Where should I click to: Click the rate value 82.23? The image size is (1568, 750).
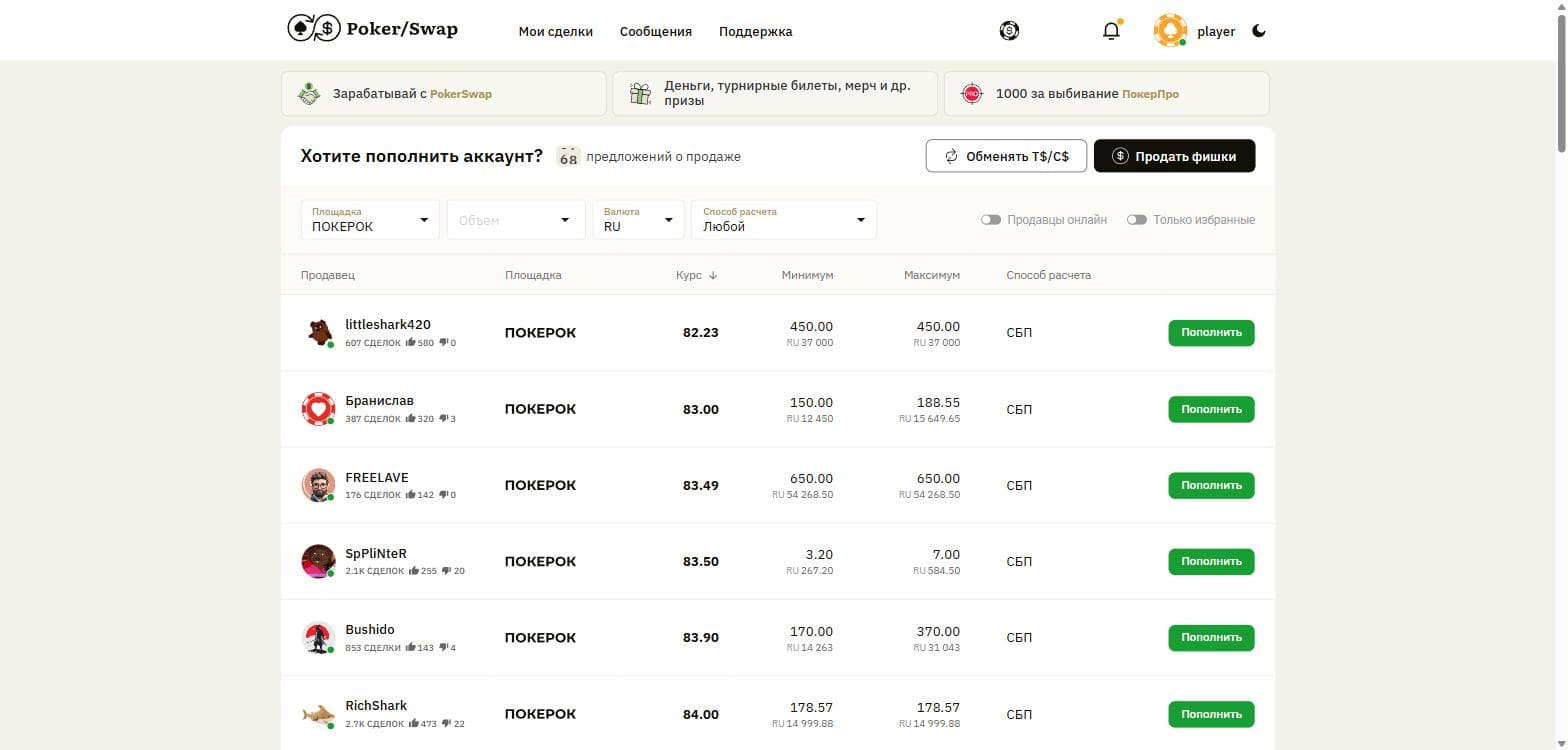coord(701,333)
